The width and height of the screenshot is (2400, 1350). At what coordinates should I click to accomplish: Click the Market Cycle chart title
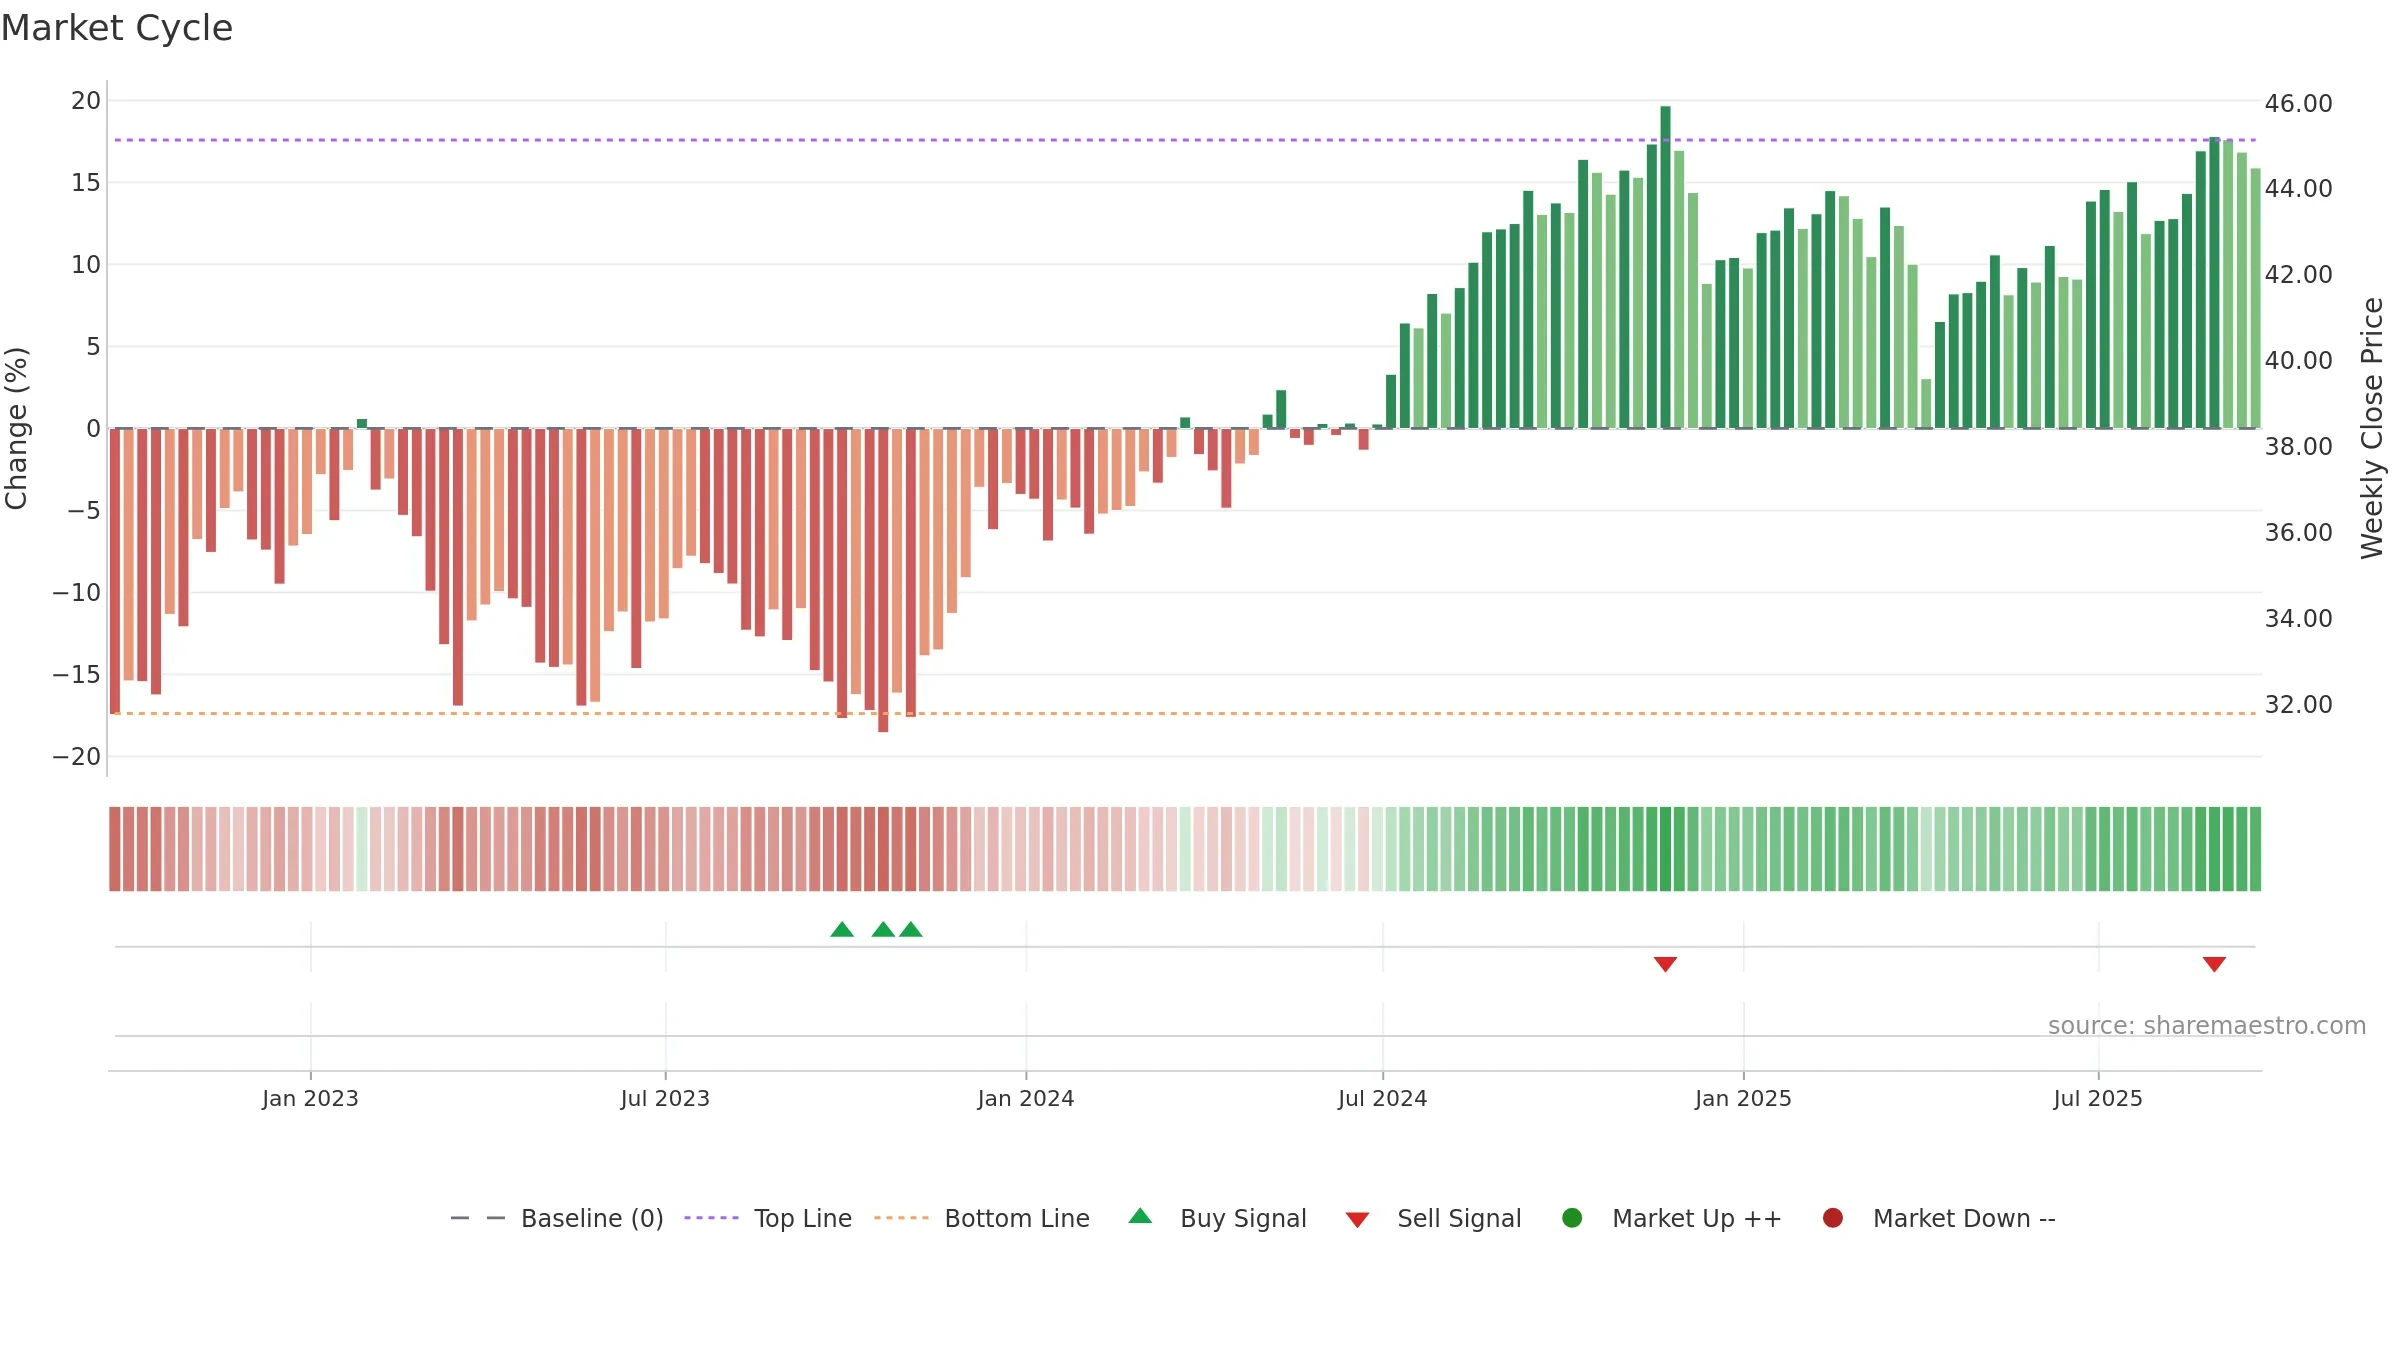click(117, 28)
